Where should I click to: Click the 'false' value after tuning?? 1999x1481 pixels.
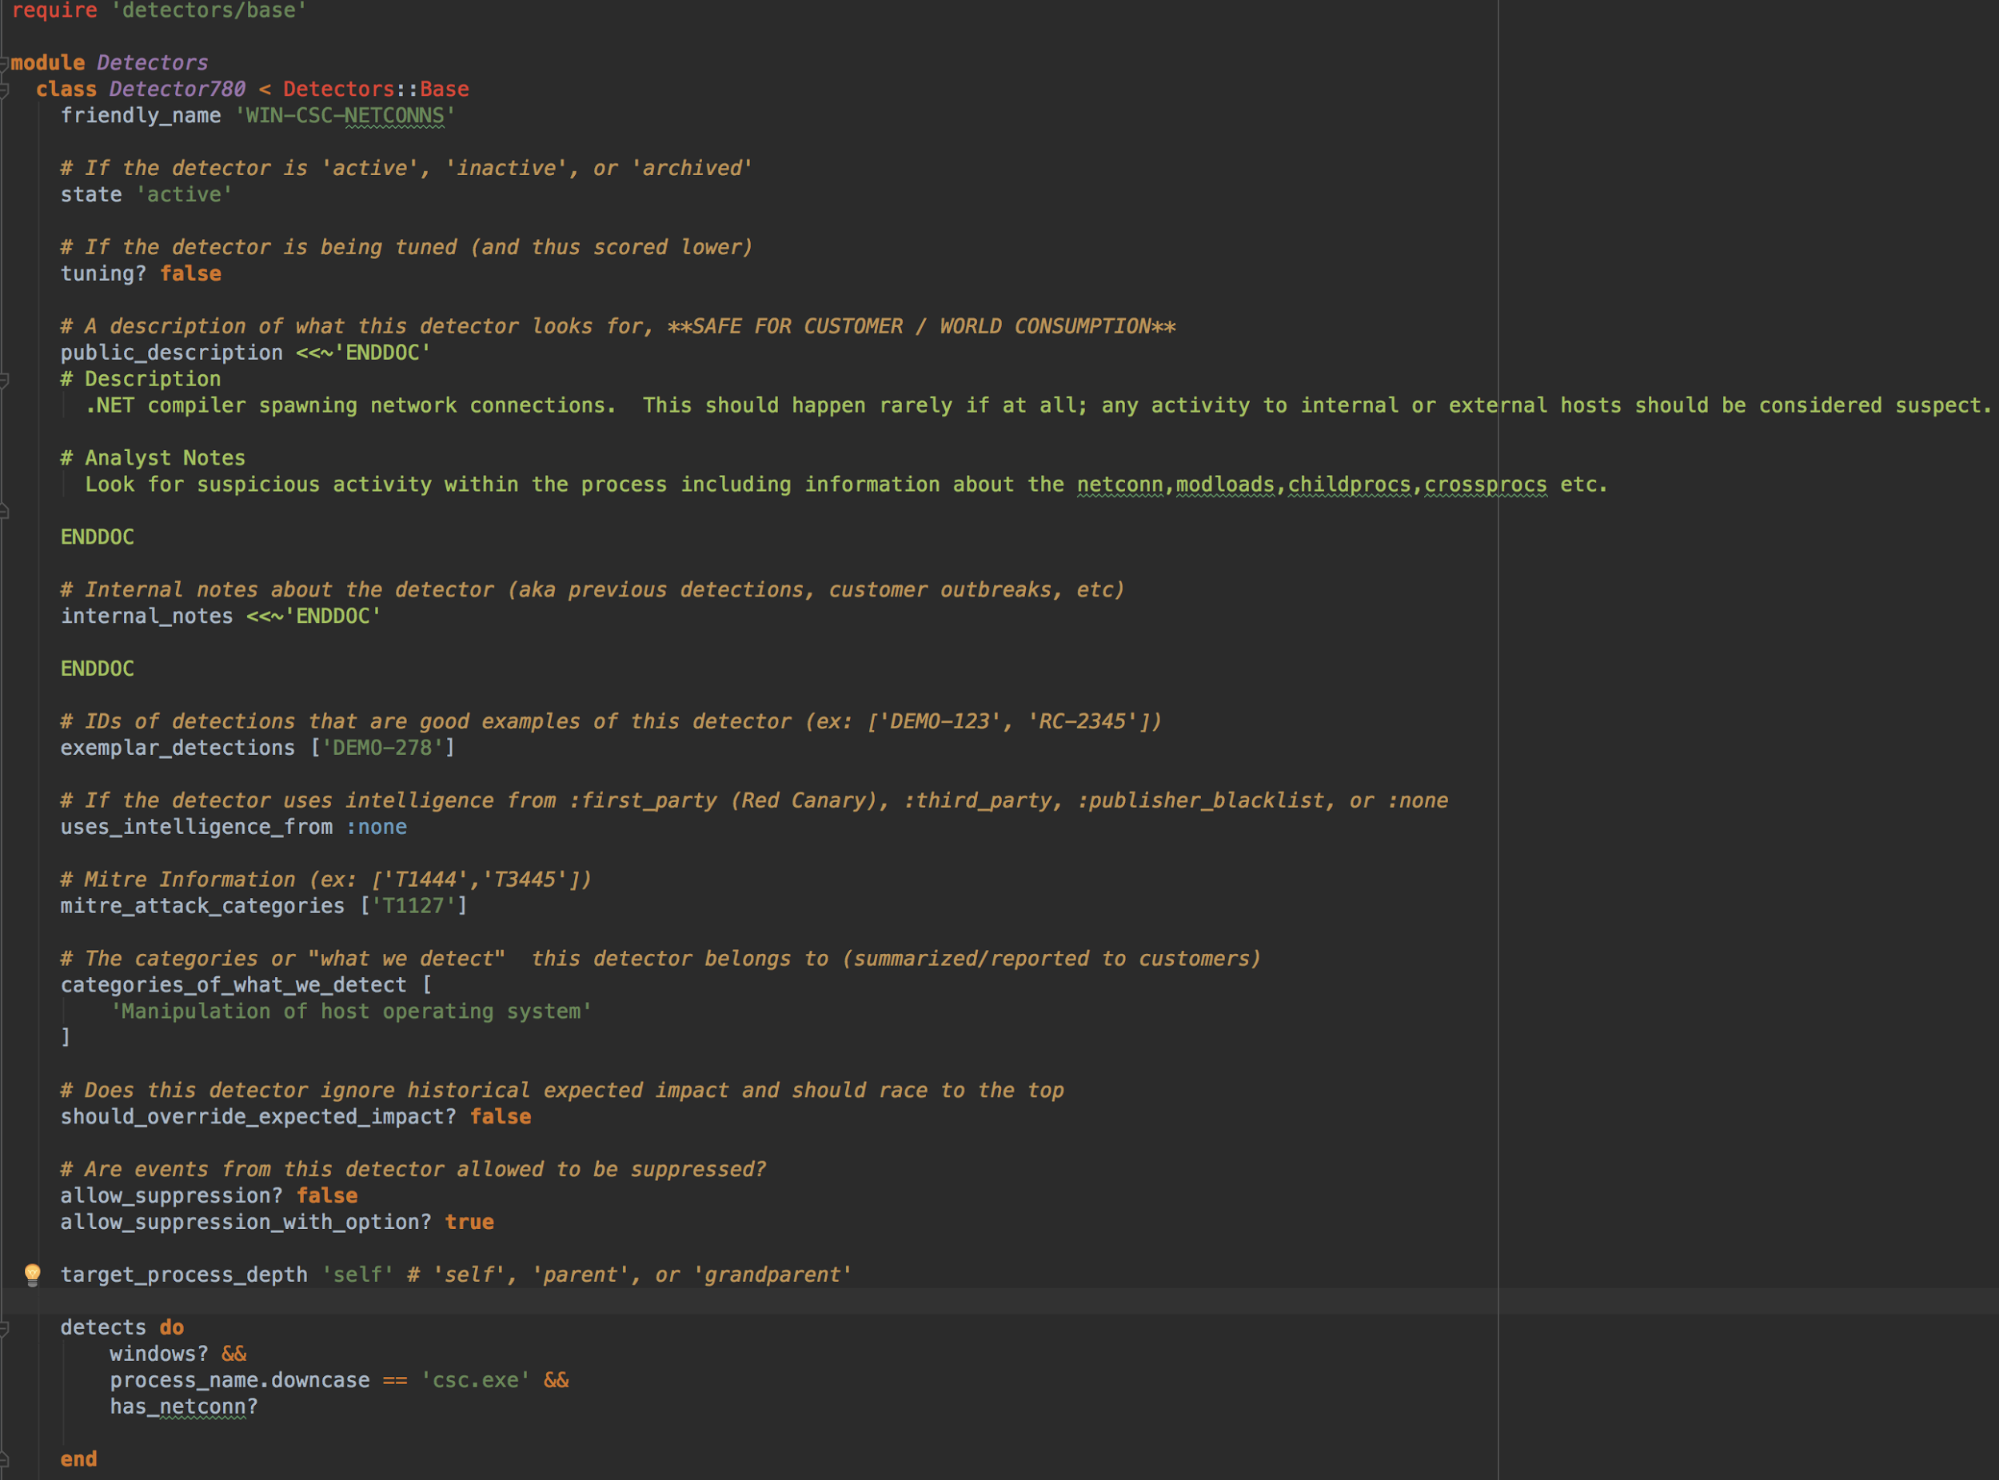[x=190, y=274]
